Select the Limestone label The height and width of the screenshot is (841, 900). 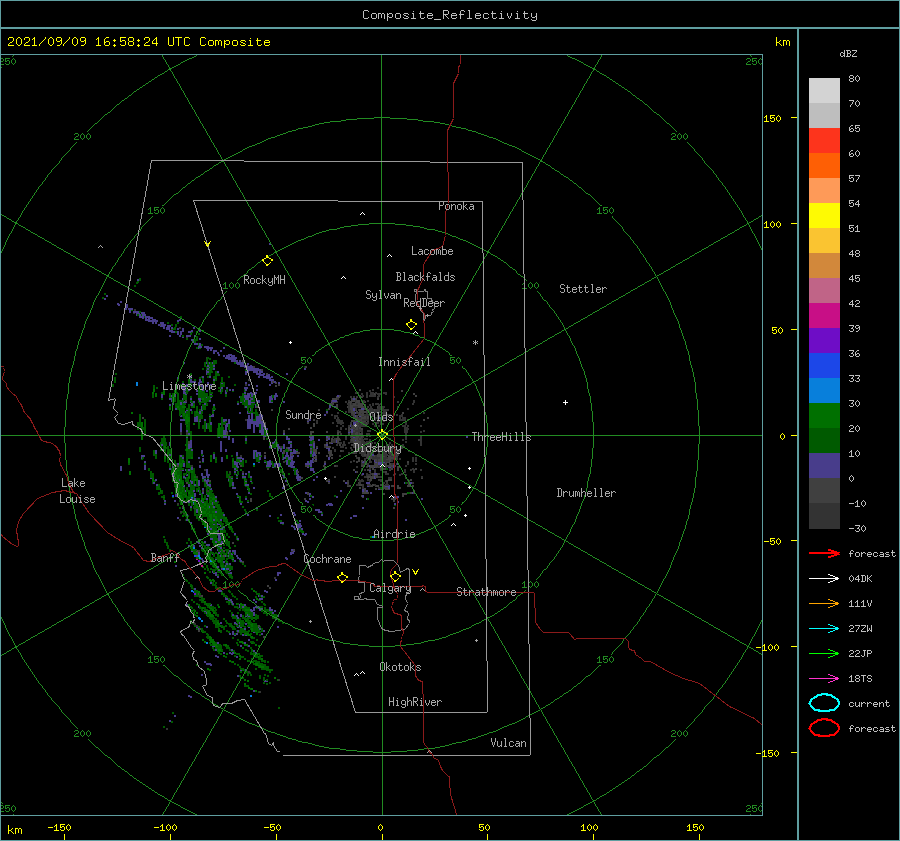click(x=189, y=386)
